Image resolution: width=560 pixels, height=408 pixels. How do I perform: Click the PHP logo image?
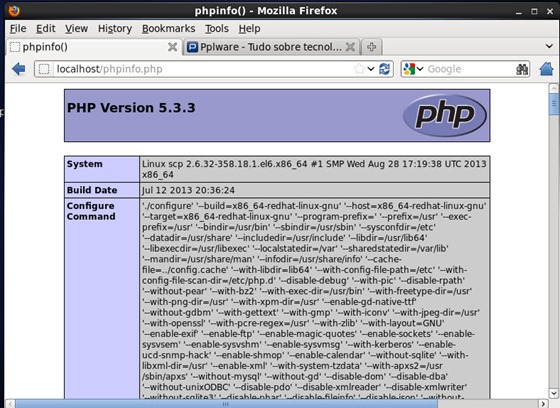point(445,115)
